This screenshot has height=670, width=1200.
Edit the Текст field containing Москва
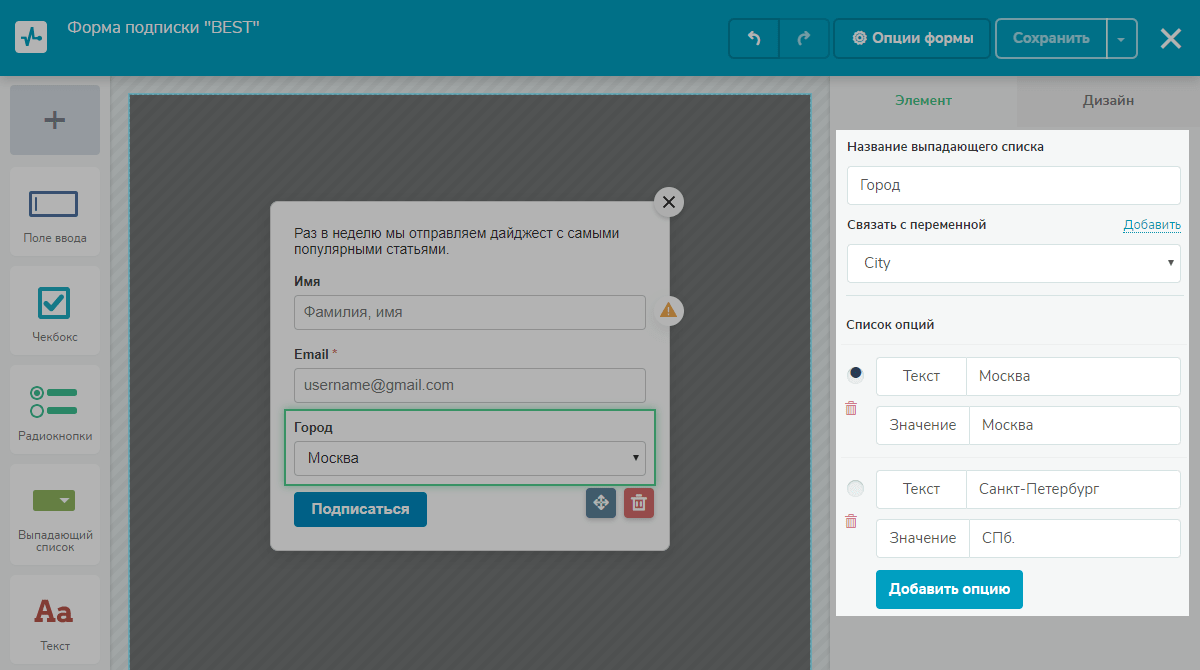click(1073, 376)
